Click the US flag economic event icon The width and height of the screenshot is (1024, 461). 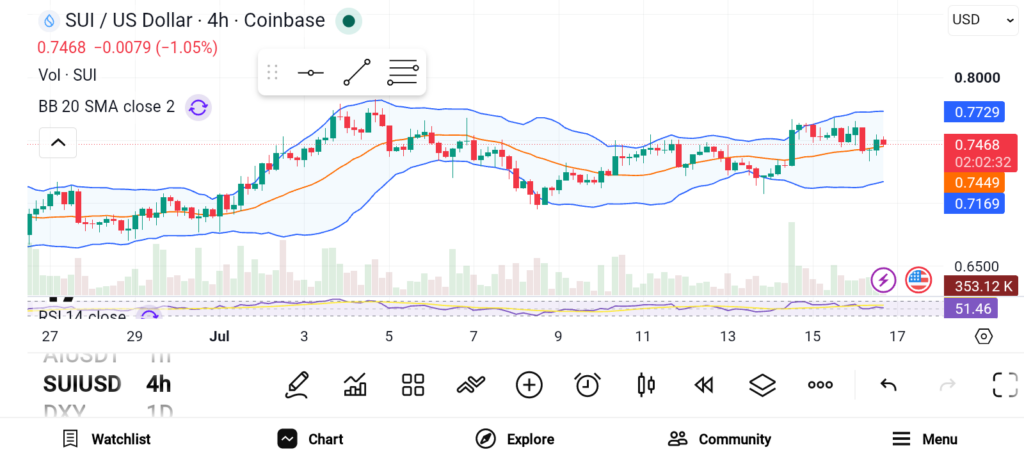pyautogui.click(x=918, y=281)
